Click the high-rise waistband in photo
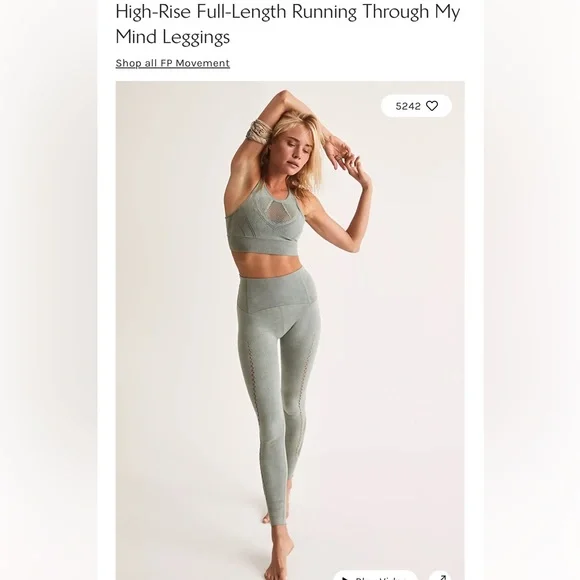Screen dimensions: 580x580 click(278, 292)
